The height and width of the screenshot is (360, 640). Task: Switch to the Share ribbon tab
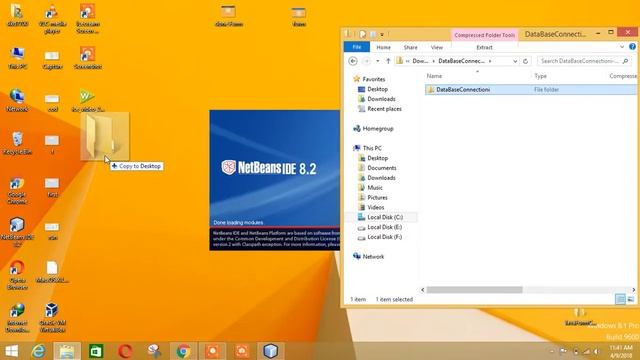point(410,47)
